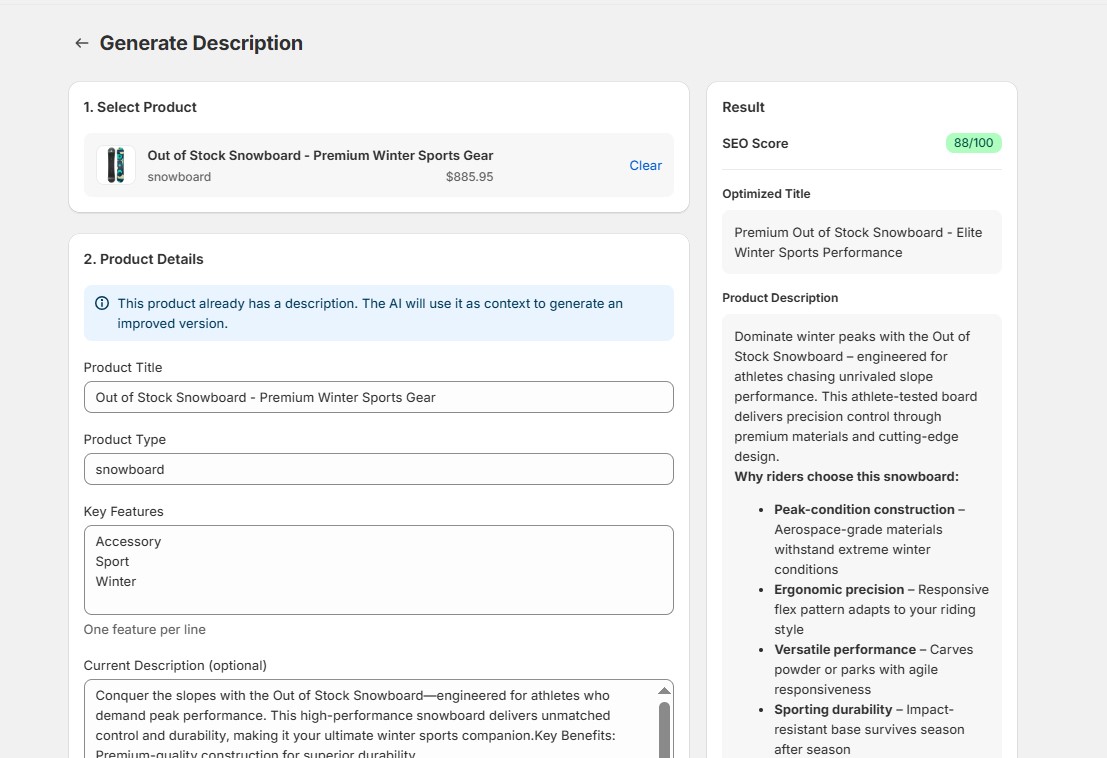
Task: Clear the selected product
Action: click(645, 165)
